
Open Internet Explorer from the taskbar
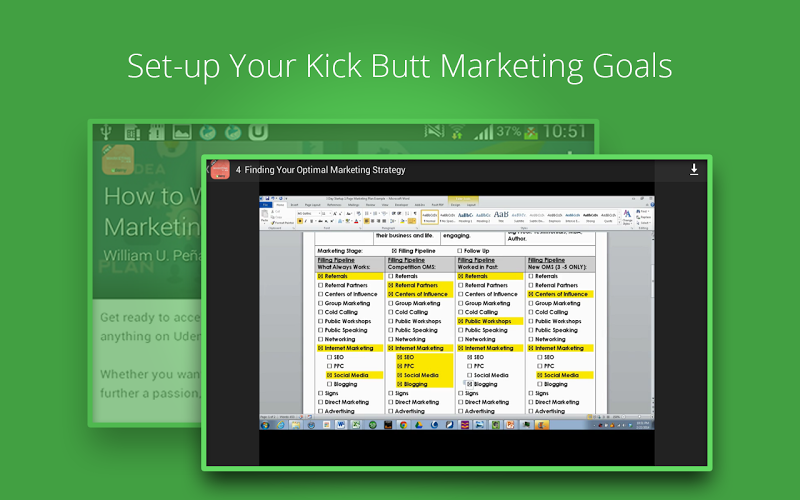click(x=281, y=425)
